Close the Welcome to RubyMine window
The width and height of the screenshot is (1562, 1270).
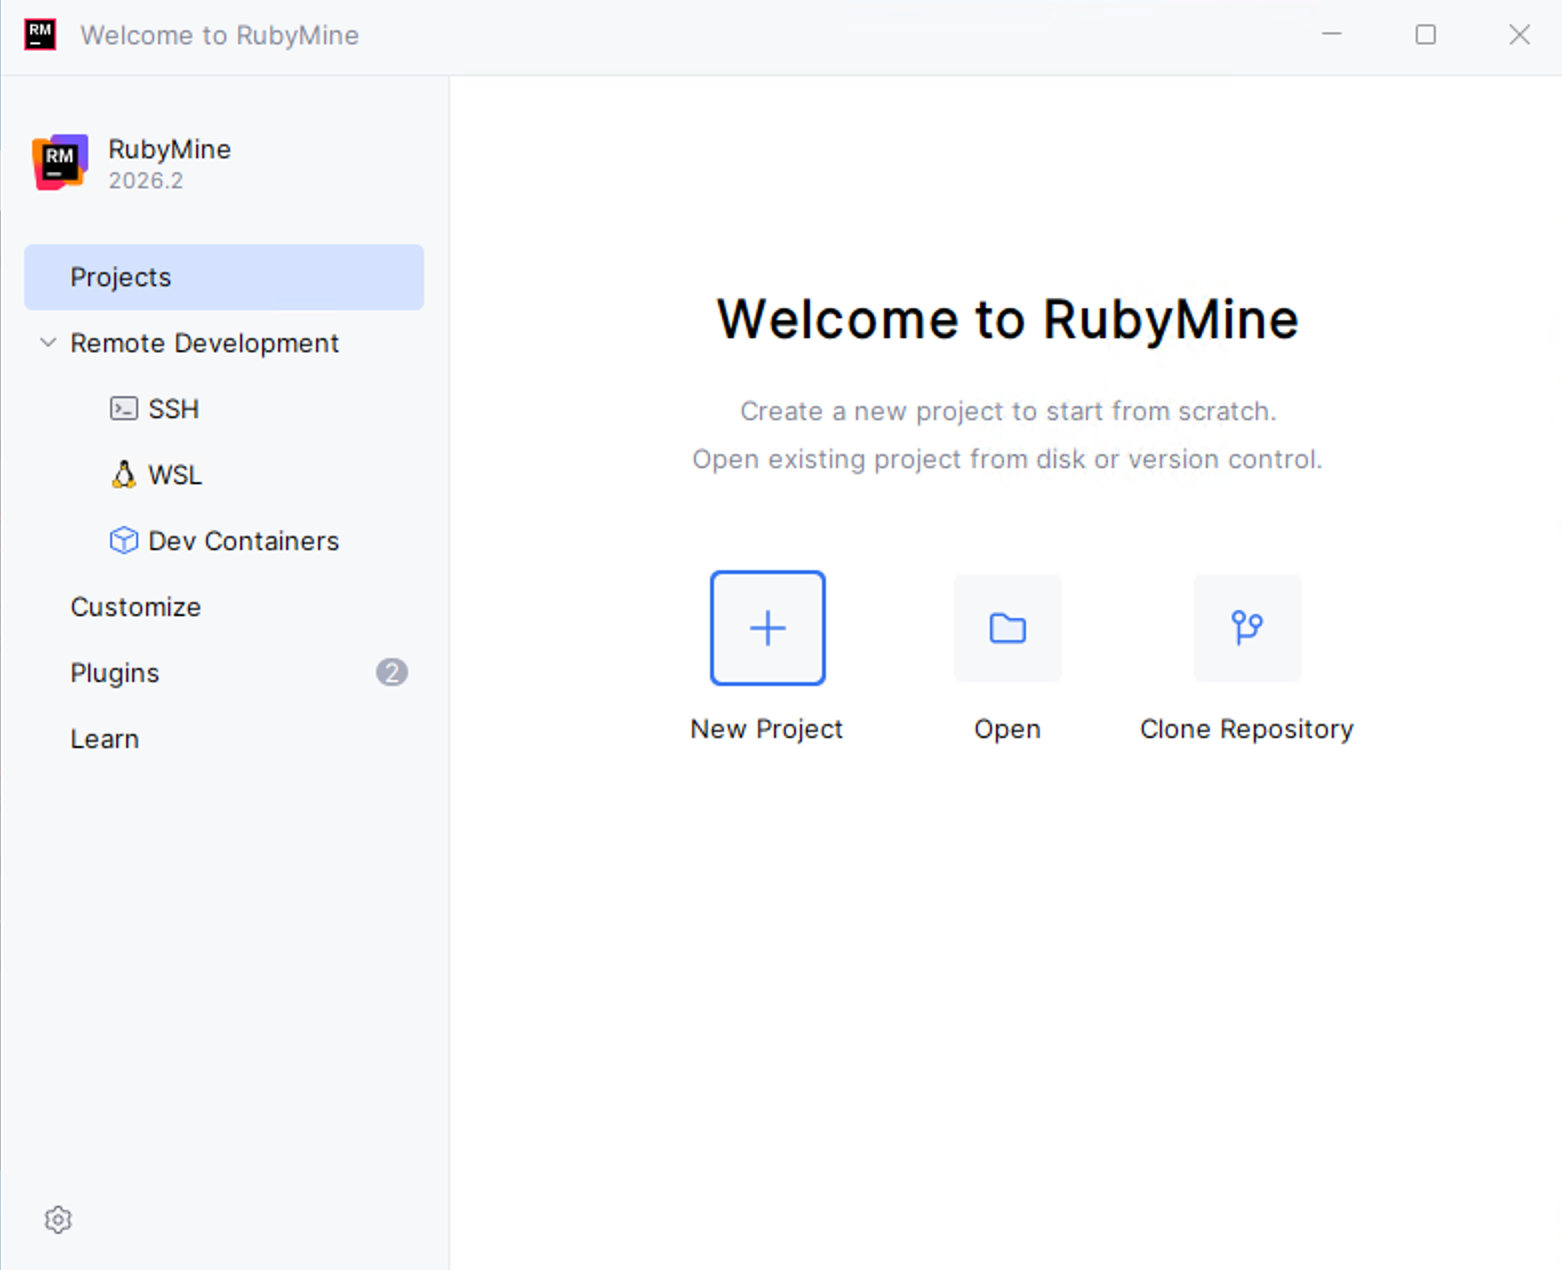(1519, 34)
